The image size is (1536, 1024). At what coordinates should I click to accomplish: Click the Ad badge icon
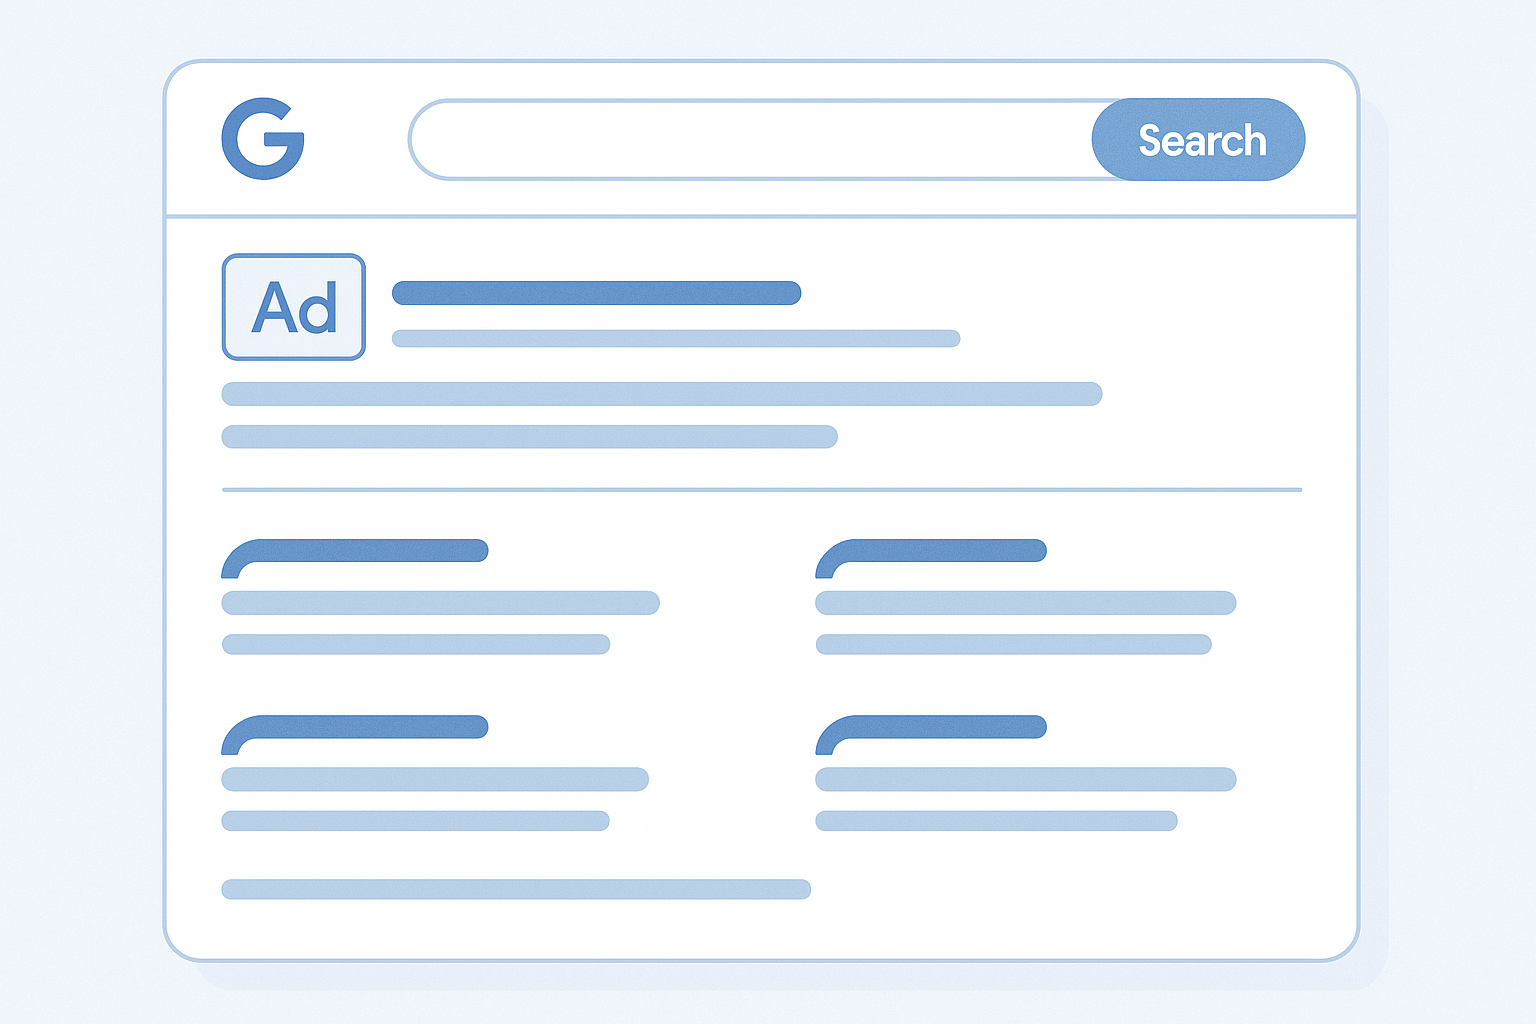(x=293, y=307)
